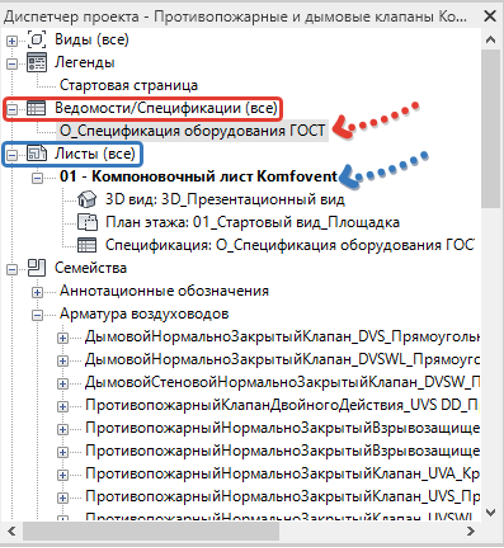Click the Листы (все) sheets icon
This screenshot has height=548, width=504.
[37, 153]
